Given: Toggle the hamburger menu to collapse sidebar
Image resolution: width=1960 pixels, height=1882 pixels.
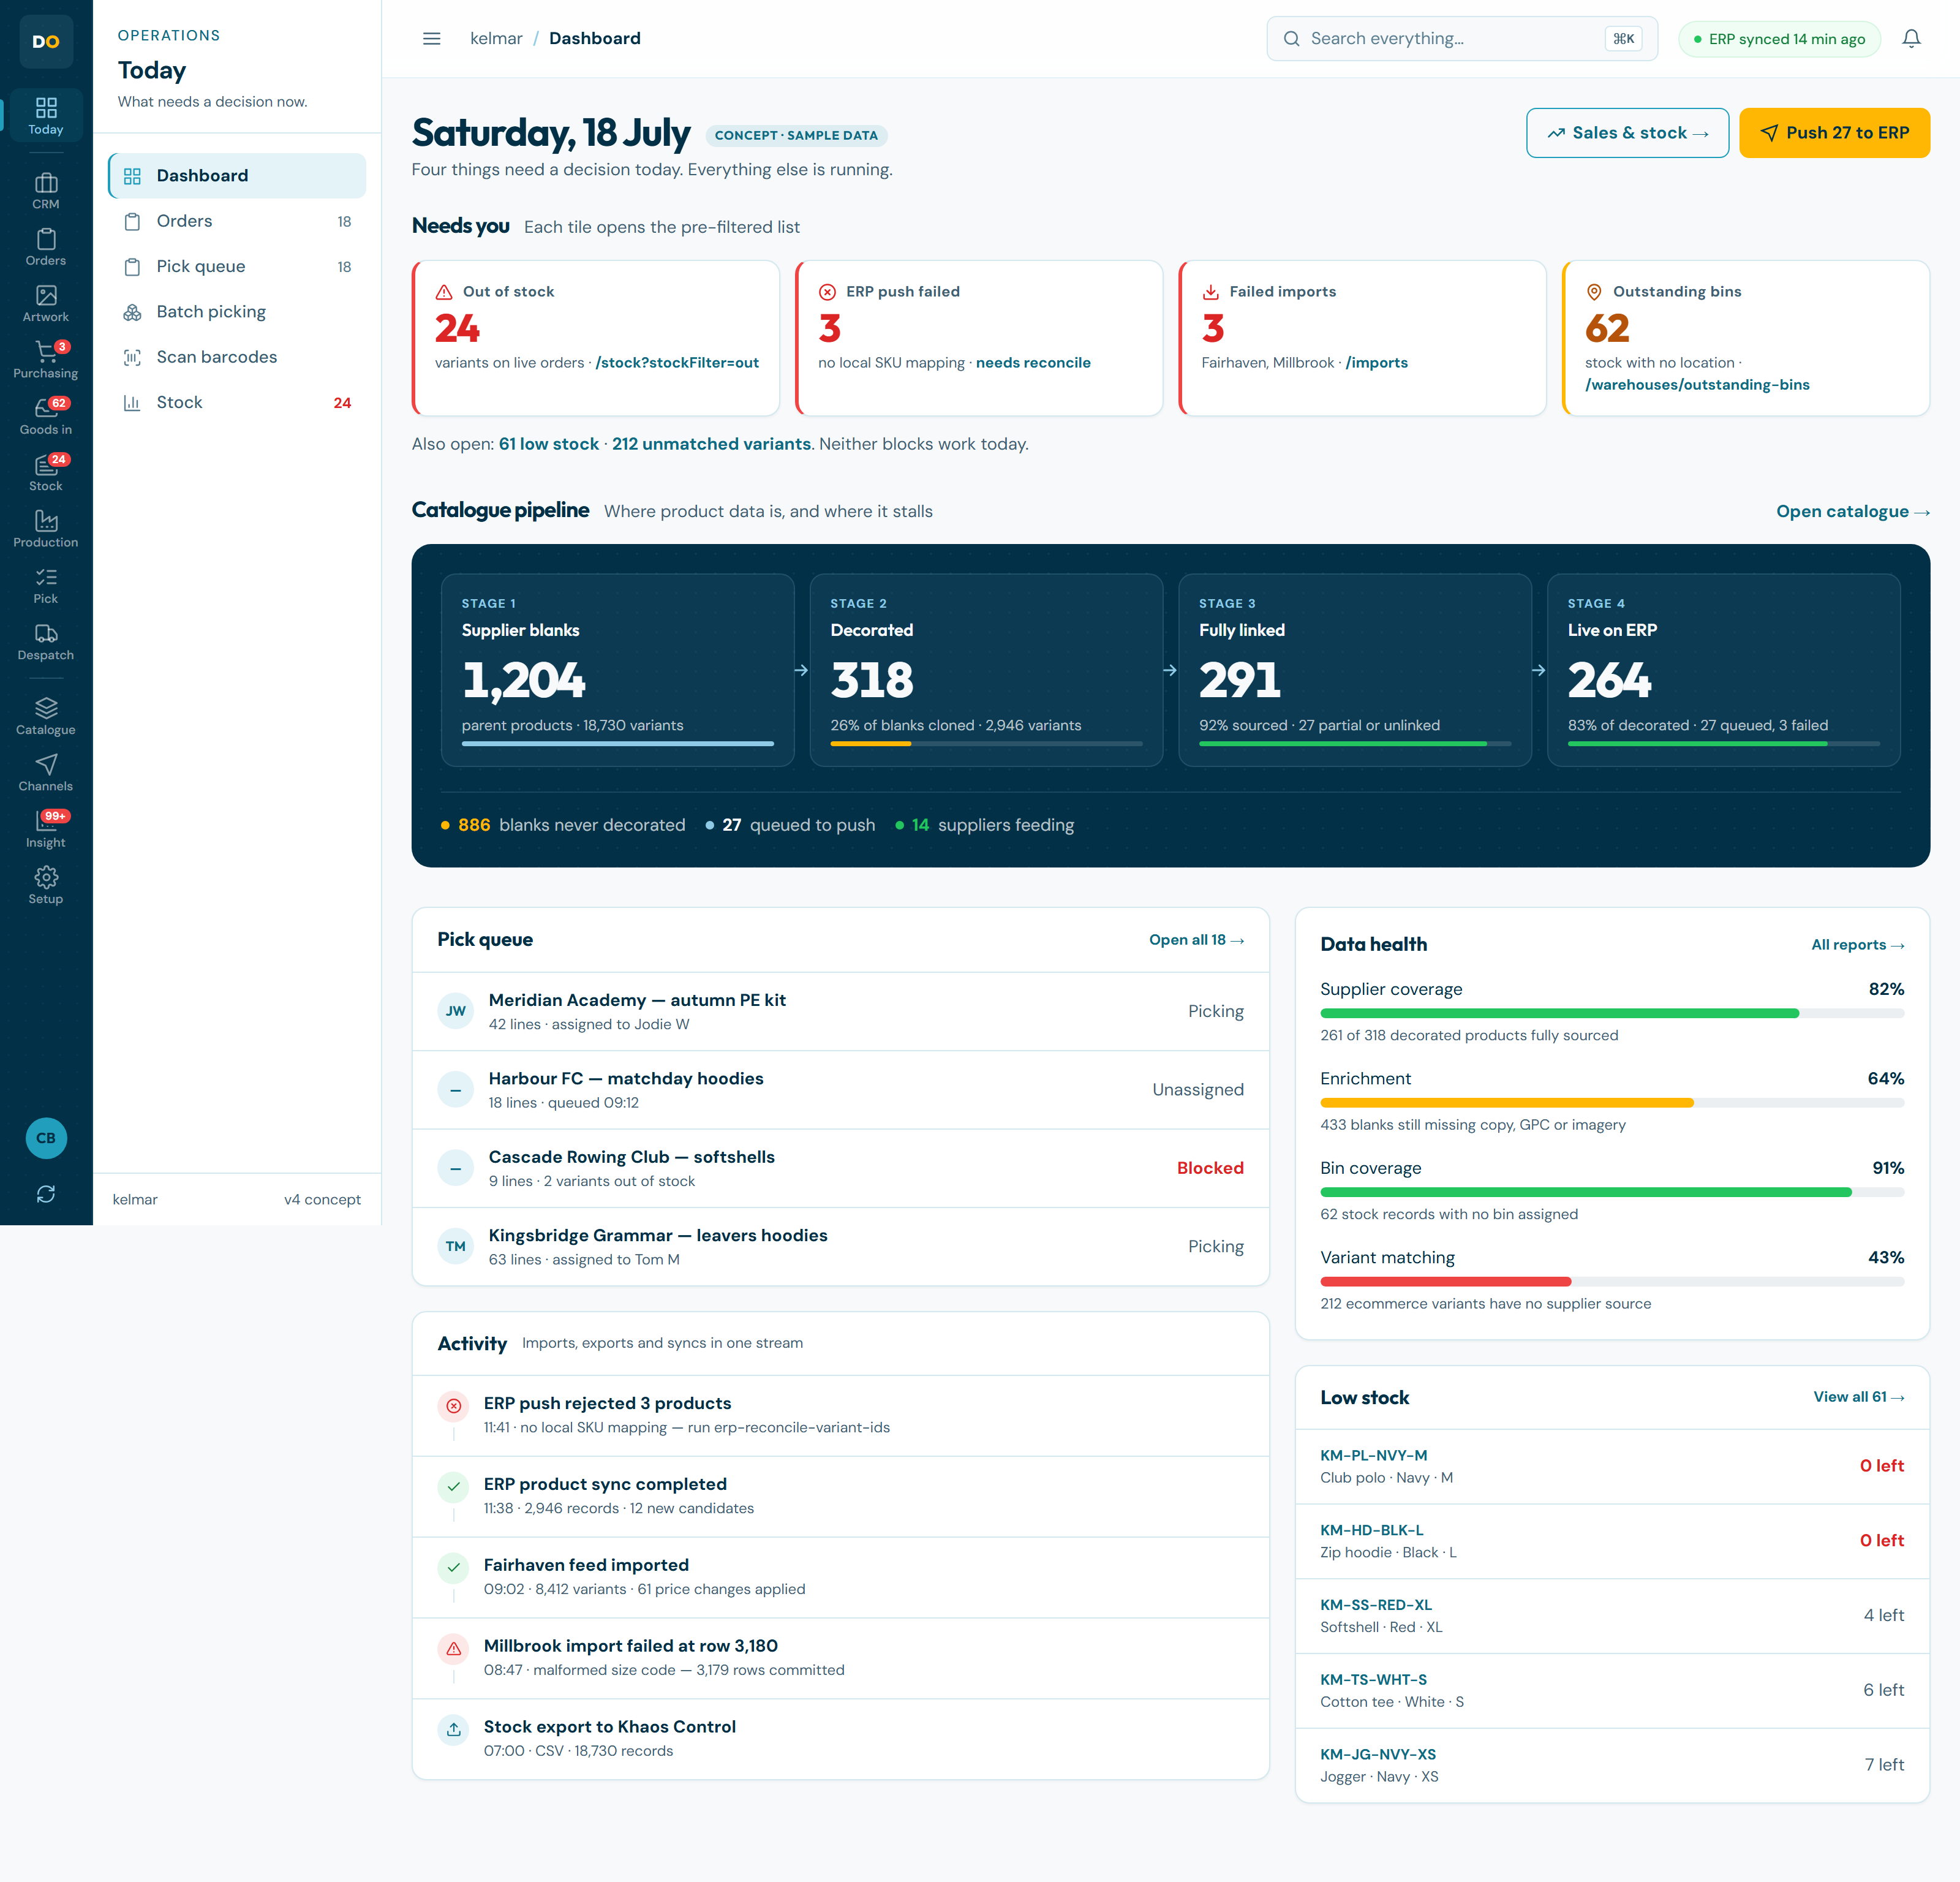Looking at the screenshot, I should click(x=432, y=39).
